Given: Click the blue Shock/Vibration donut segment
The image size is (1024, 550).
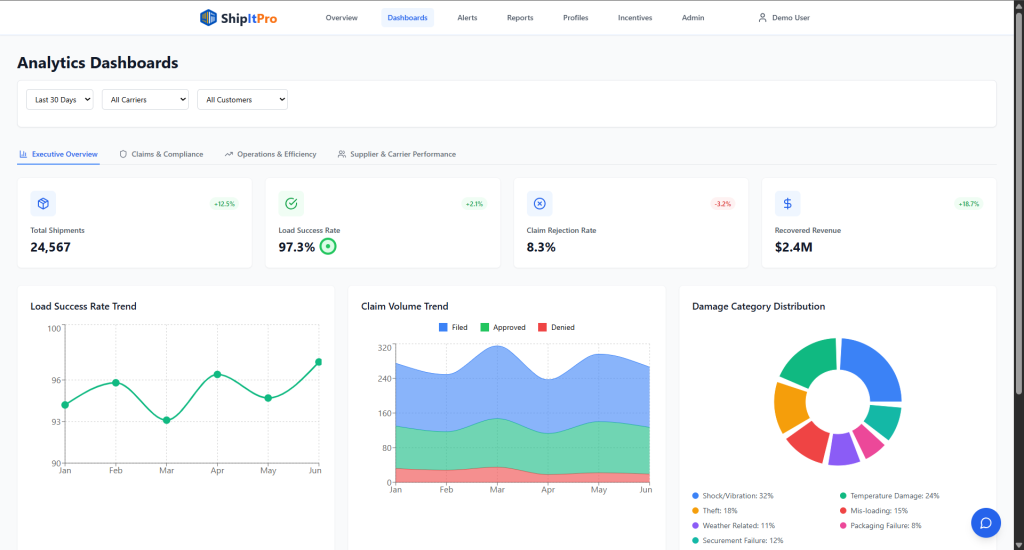Looking at the screenshot, I should pos(876,368).
